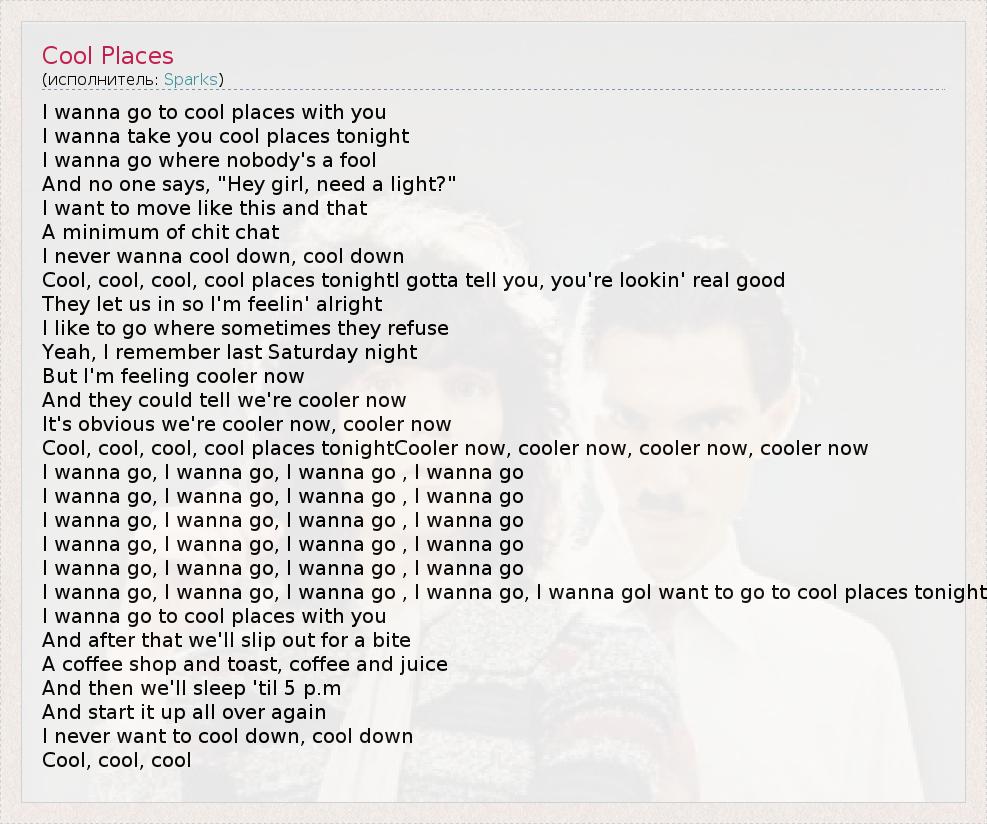Click "And they could tell we're cooler now"
The height and width of the screenshot is (824, 987).
click(x=224, y=400)
